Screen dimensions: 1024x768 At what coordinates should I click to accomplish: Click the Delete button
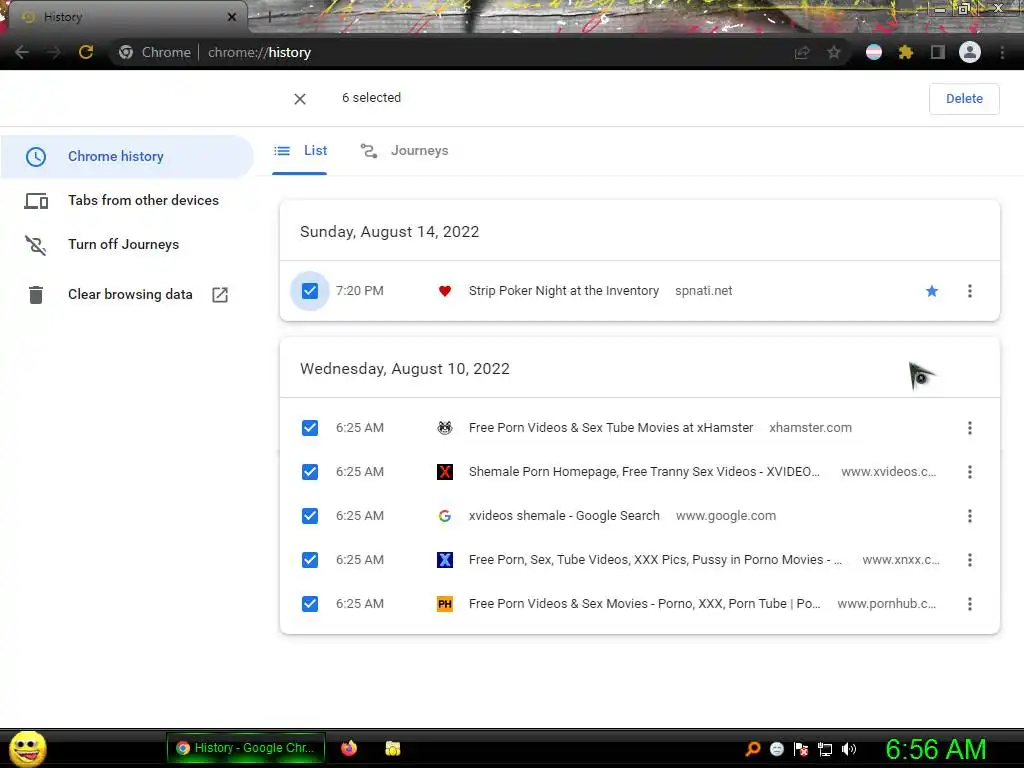point(964,99)
